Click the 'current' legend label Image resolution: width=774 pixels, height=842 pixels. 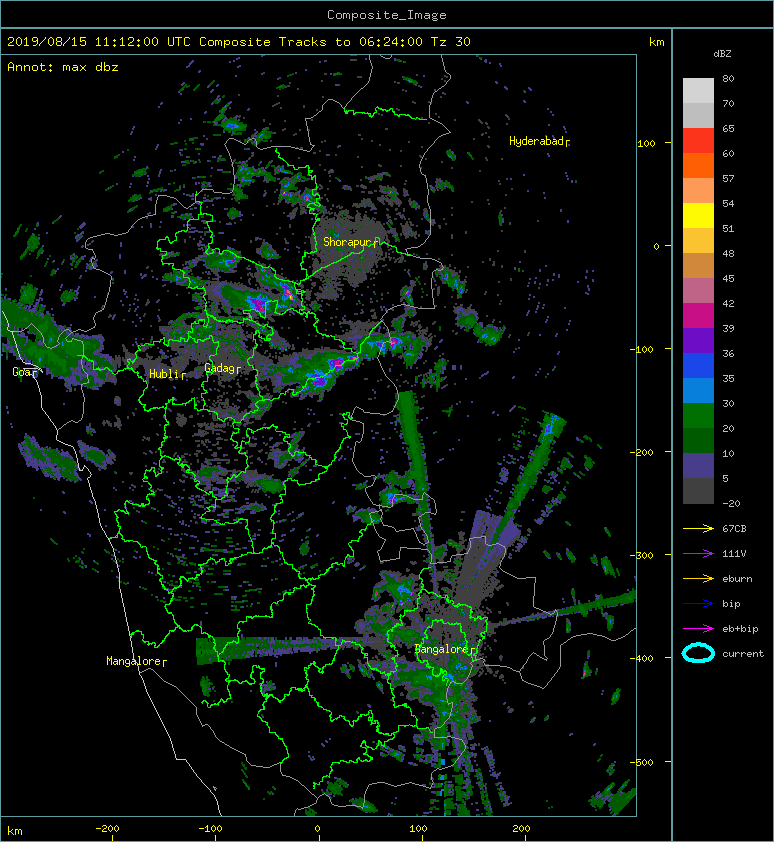[743, 654]
